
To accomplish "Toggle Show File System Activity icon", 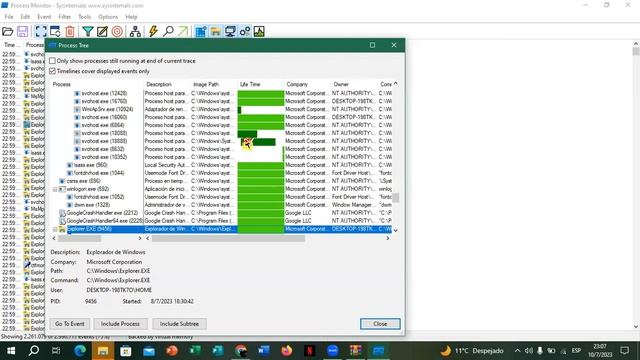I will coord(216,31).
